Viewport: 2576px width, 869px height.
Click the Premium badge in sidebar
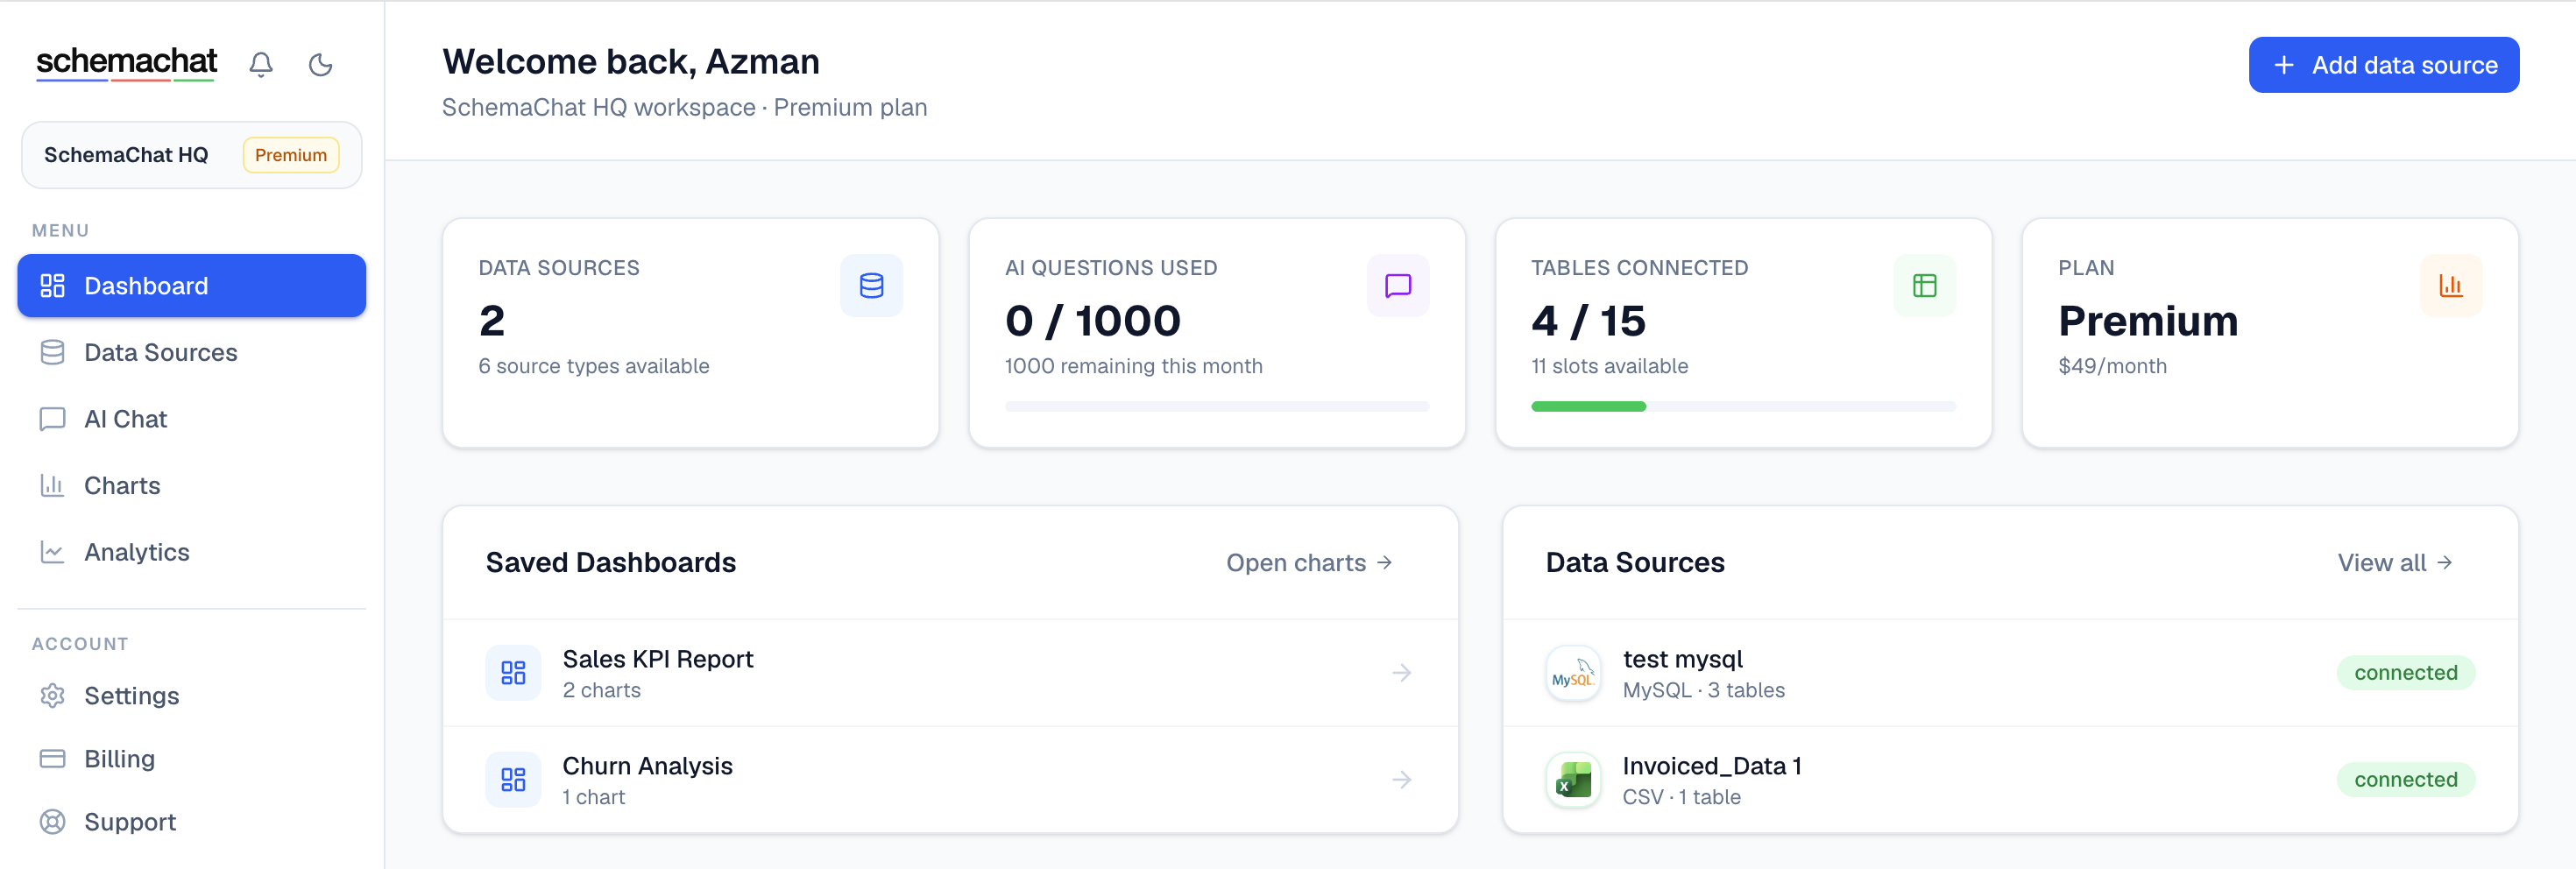[x=291, y=155]
